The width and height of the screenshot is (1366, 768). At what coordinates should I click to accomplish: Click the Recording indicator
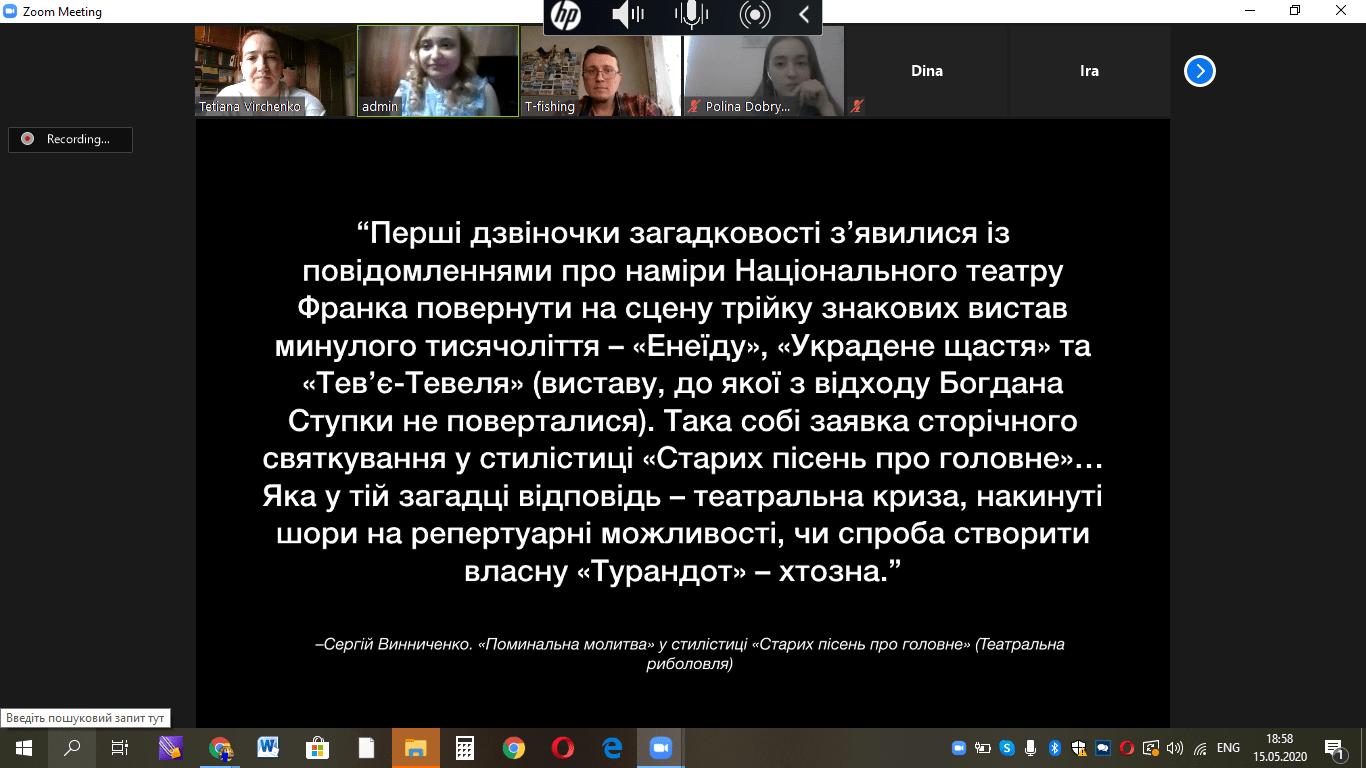[70, 140]
